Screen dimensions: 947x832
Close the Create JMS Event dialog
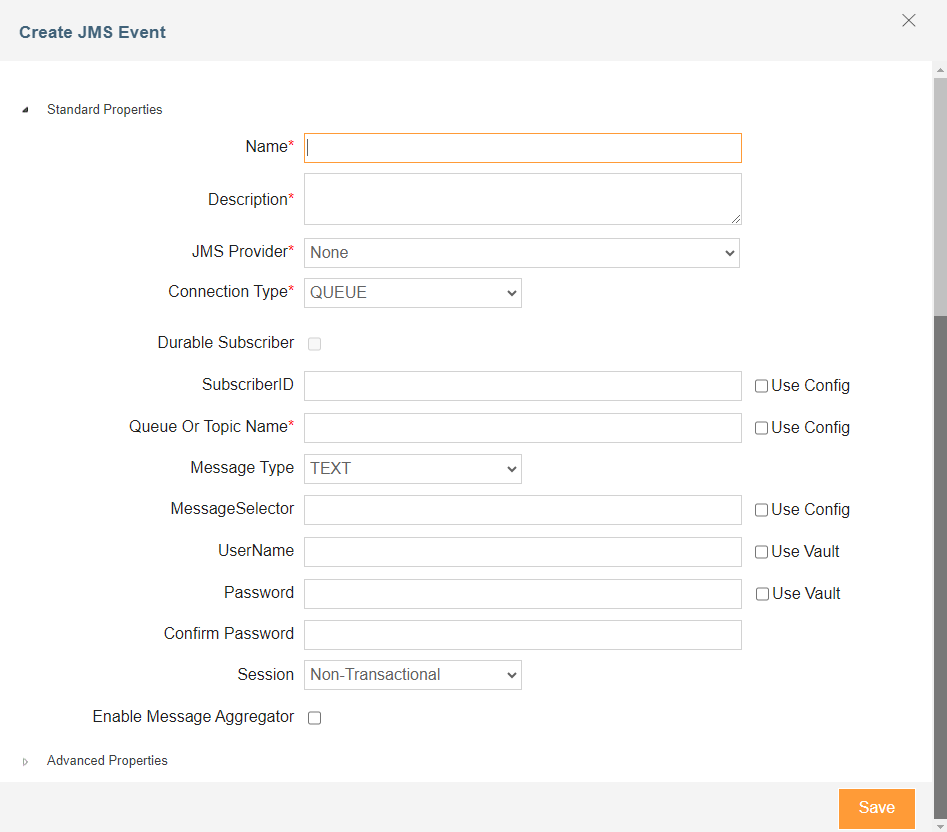click(908, 21)
